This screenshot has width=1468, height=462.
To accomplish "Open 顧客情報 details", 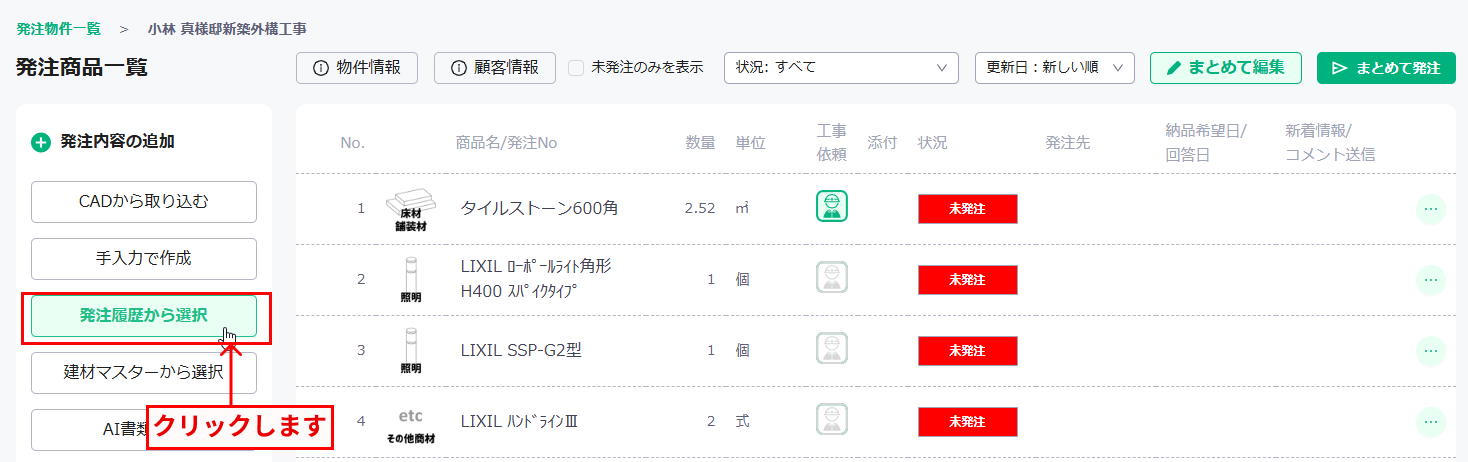I will click(x=495, y=68).
